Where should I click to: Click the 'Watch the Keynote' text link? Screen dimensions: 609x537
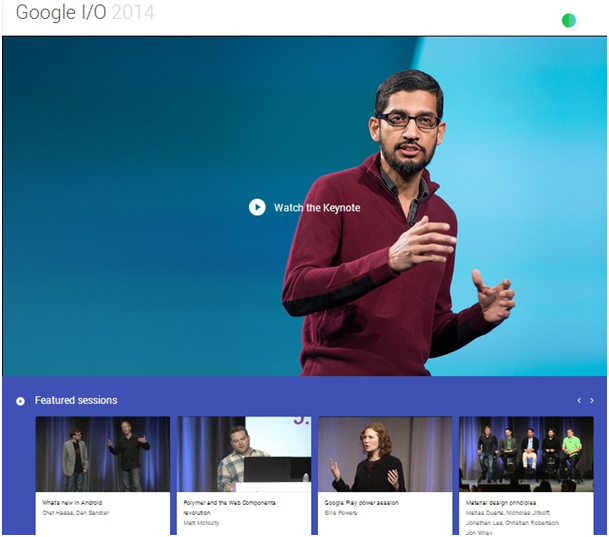pyautogui.click(x=317, y=208)
